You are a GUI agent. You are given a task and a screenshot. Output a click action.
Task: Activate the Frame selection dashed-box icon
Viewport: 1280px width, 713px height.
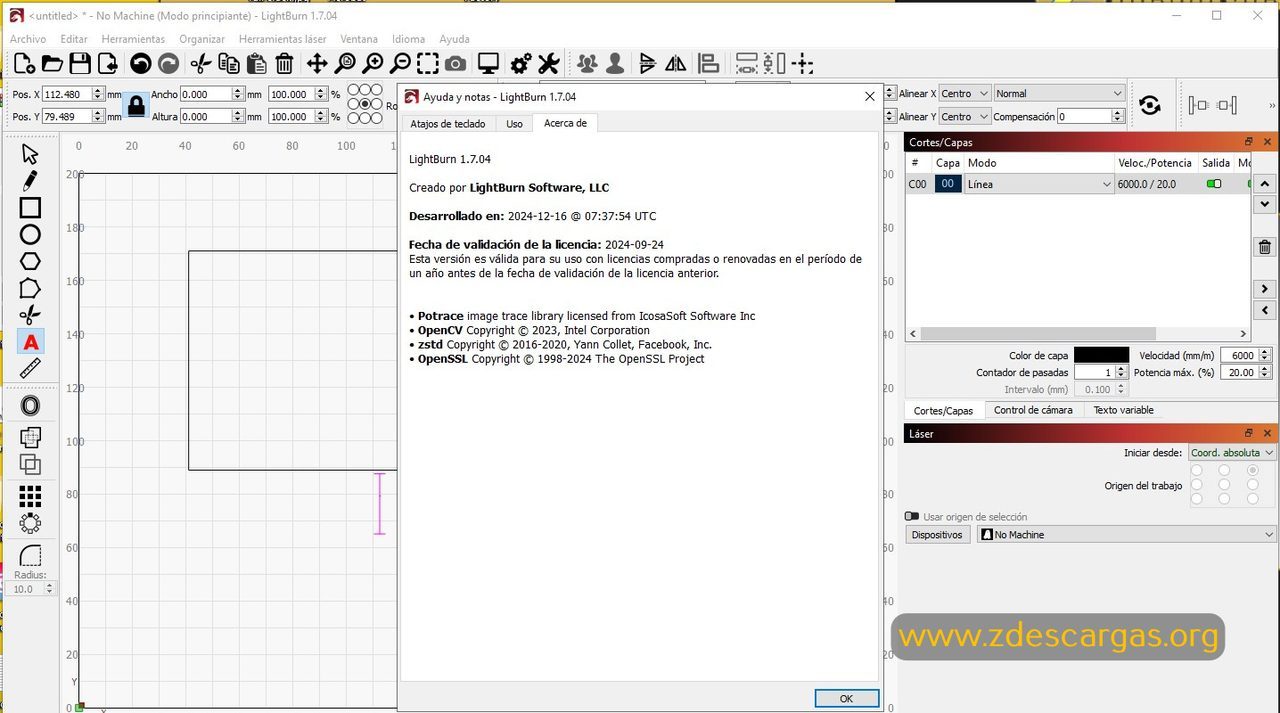pos(428,64)
